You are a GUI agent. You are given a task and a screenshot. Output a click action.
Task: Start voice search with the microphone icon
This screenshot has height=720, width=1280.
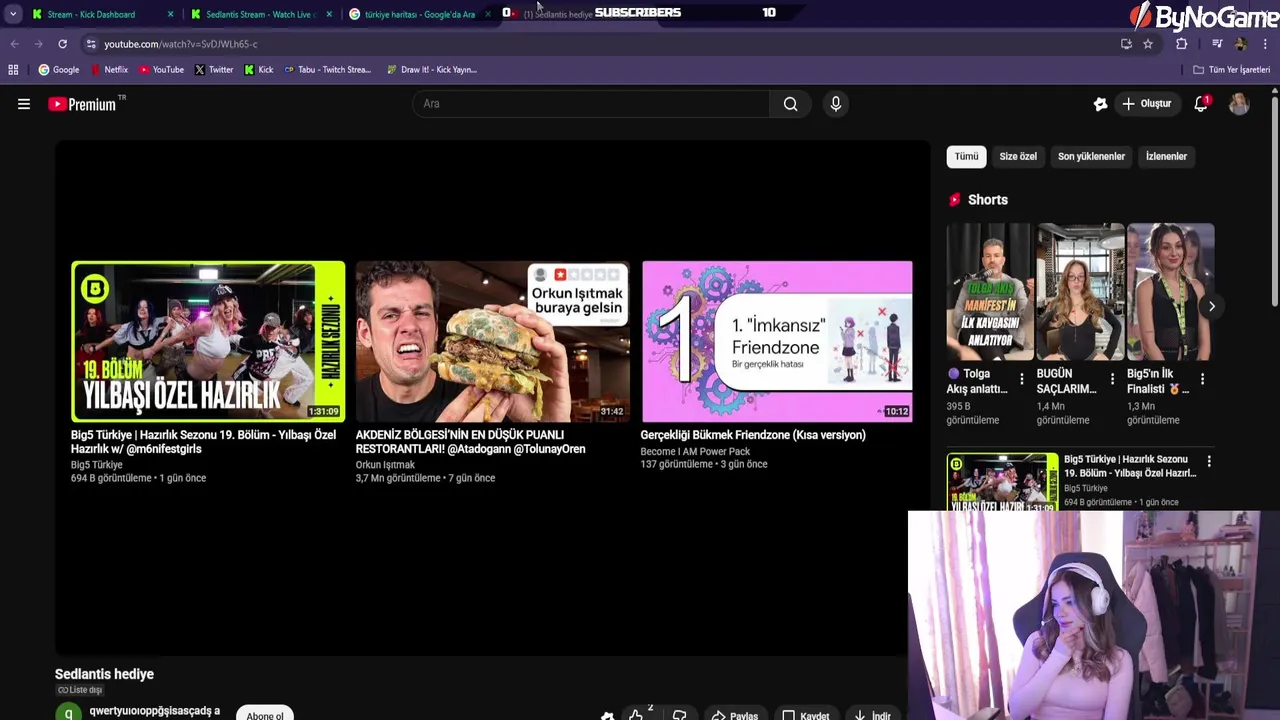coord(836,104)
